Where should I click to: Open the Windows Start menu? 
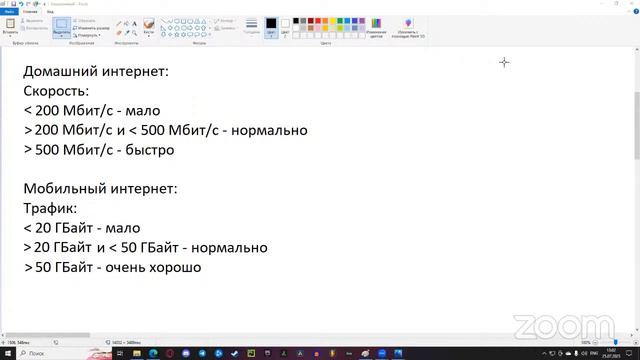tap(7, 353)
